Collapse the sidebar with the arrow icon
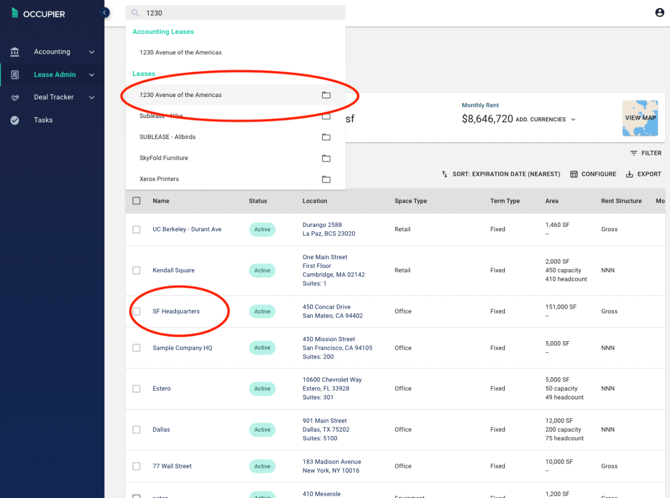Viewport: 670px width, 498px height. click(x=105, y=13)
